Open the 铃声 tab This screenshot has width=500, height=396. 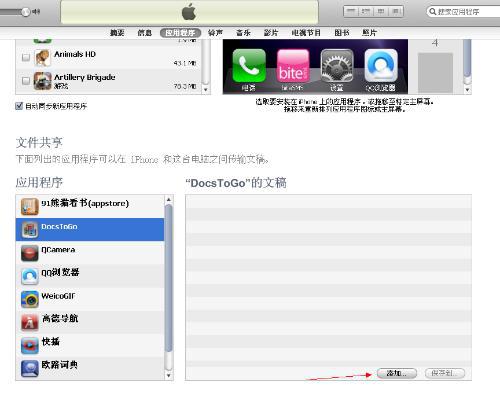pos(215,33)
